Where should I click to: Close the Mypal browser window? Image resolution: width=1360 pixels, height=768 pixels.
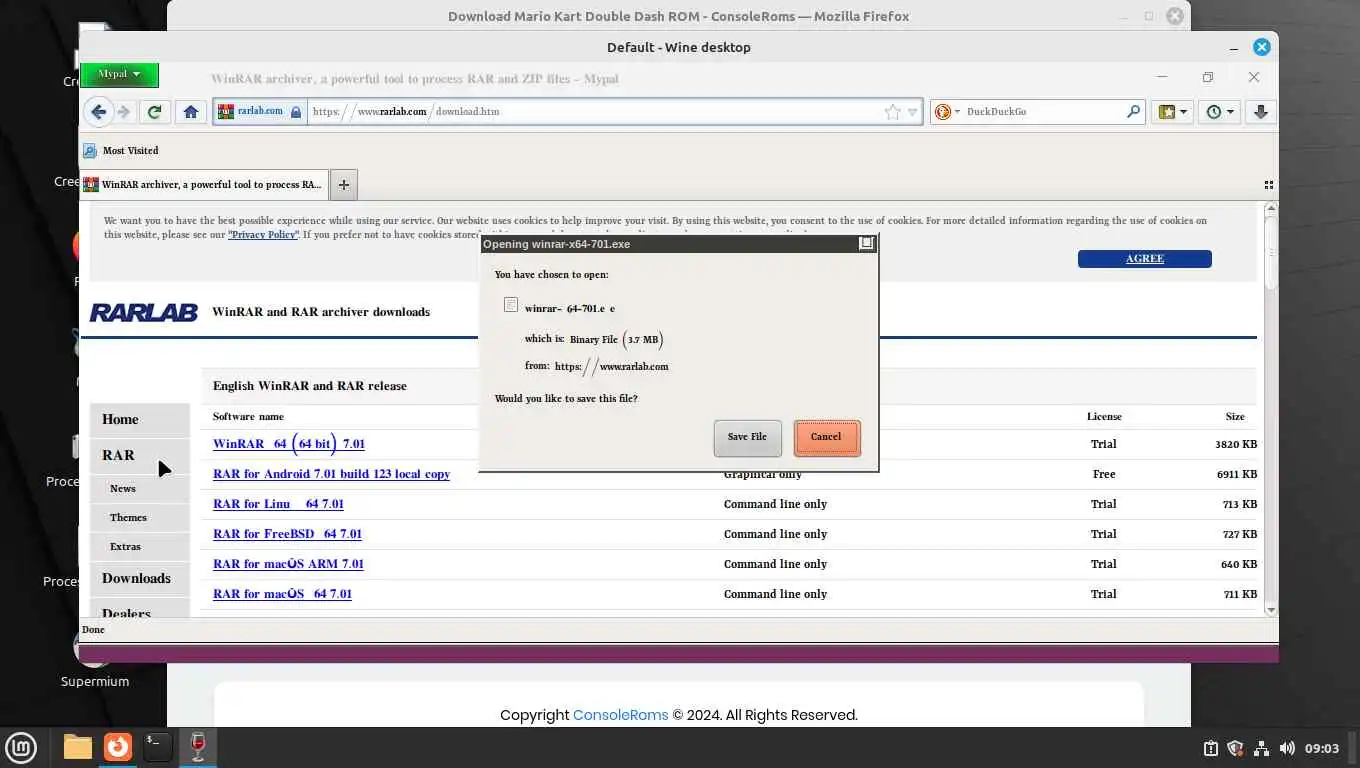pos(1254,77)
